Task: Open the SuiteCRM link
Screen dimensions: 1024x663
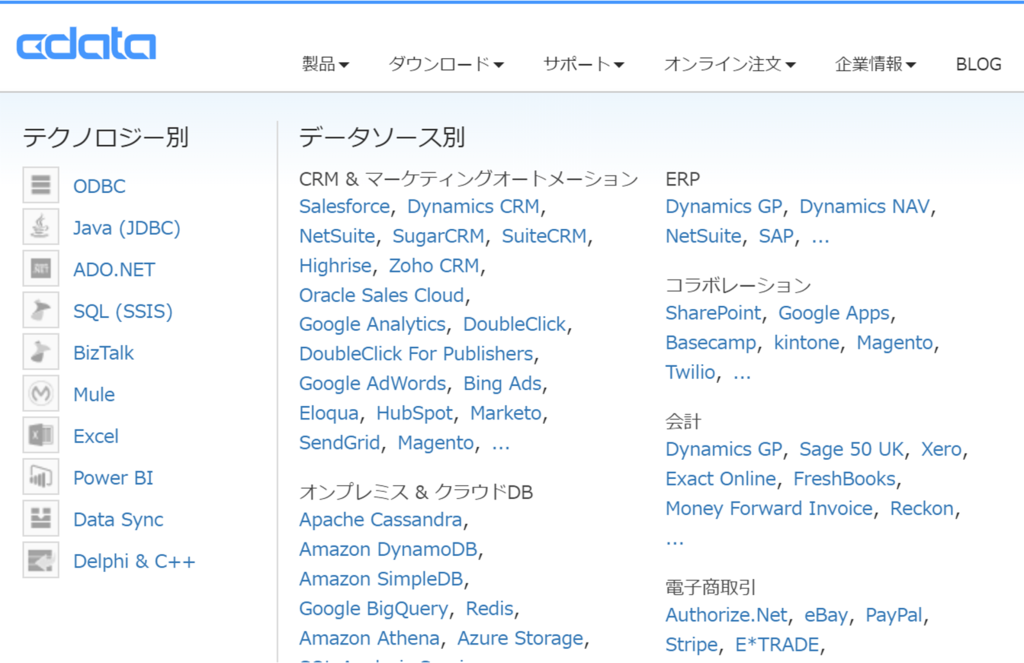Action: (x=544, y=236)
